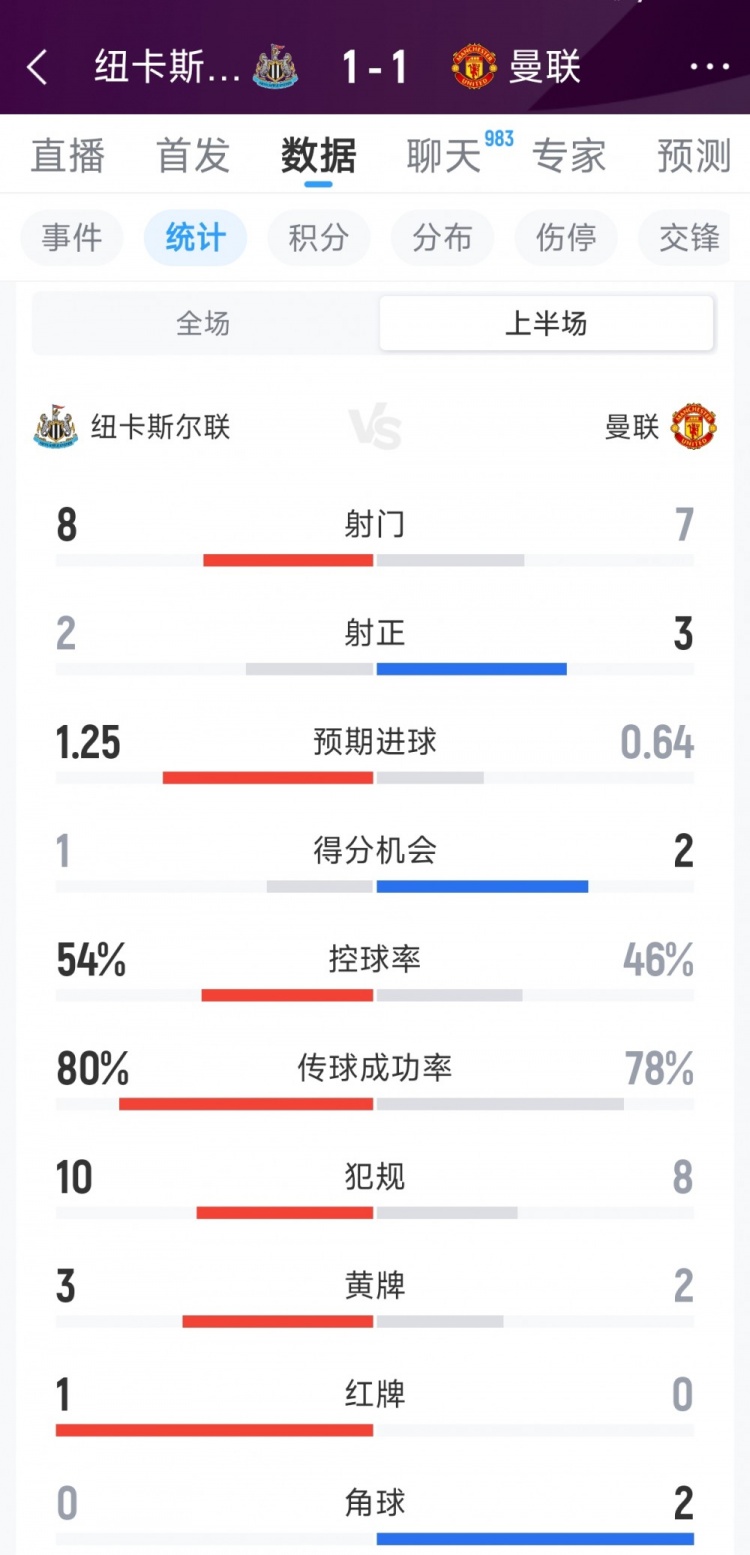Select the 分布 chip
This screenshot has height=1555, width=750.
(442, 238)
